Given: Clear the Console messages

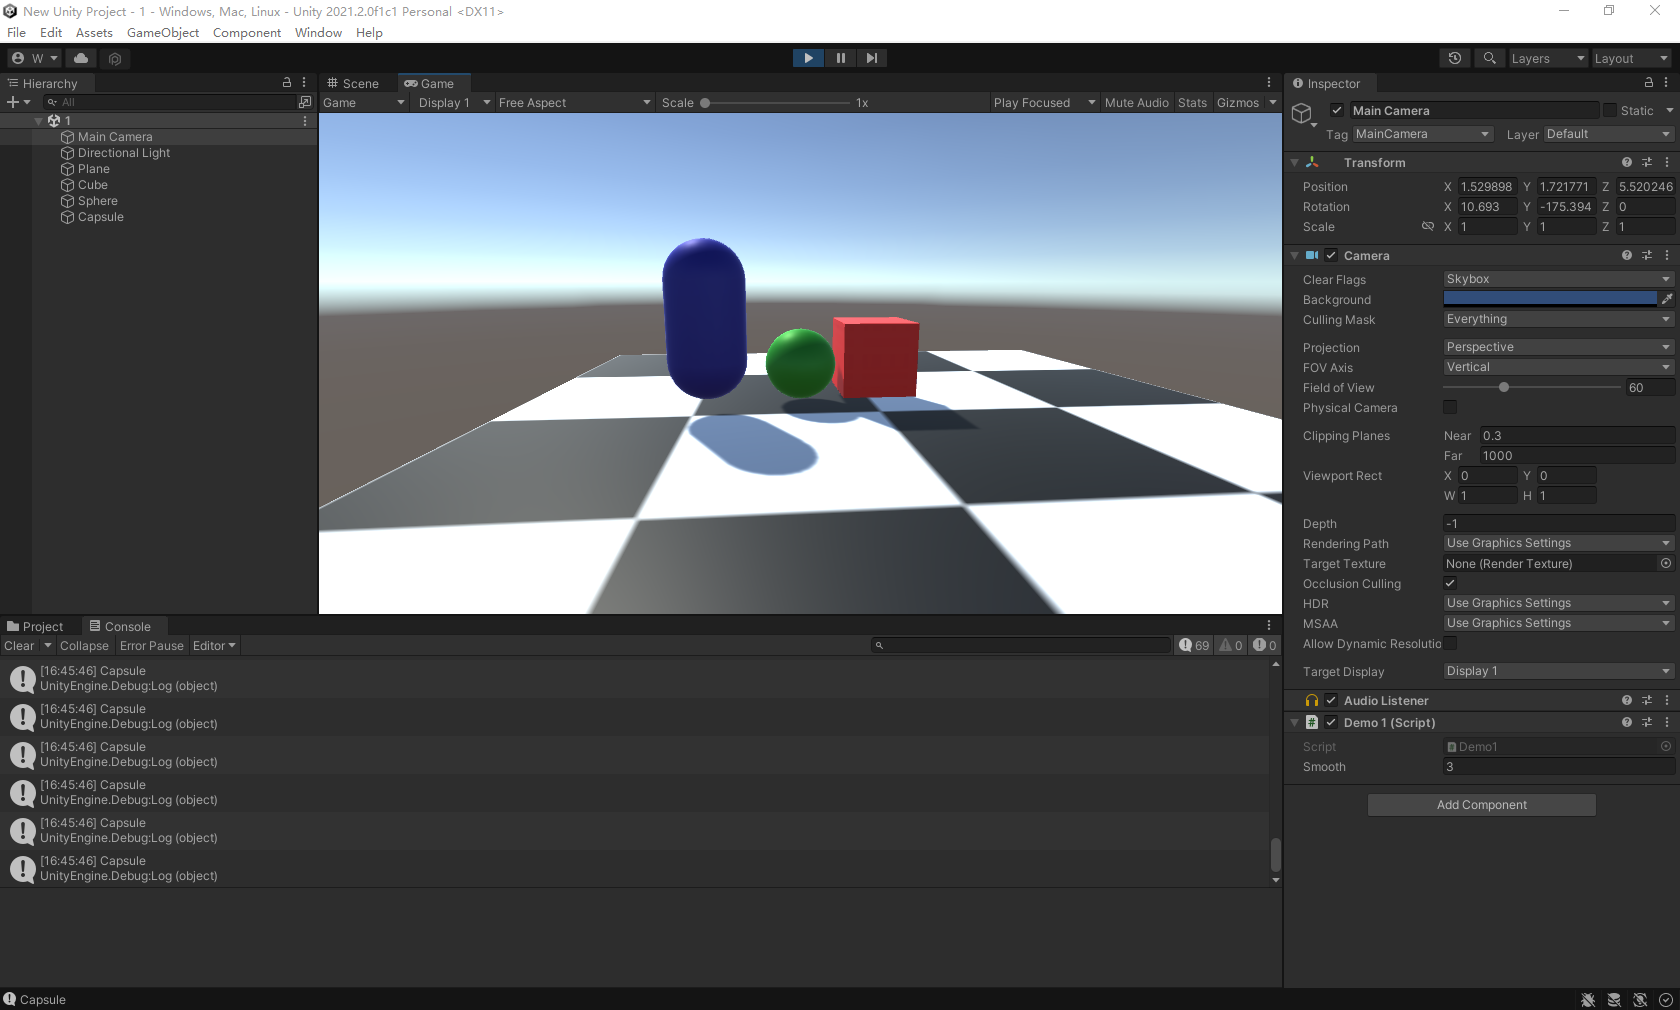Looking at the screenshot, I should click(x=18, y=645).
